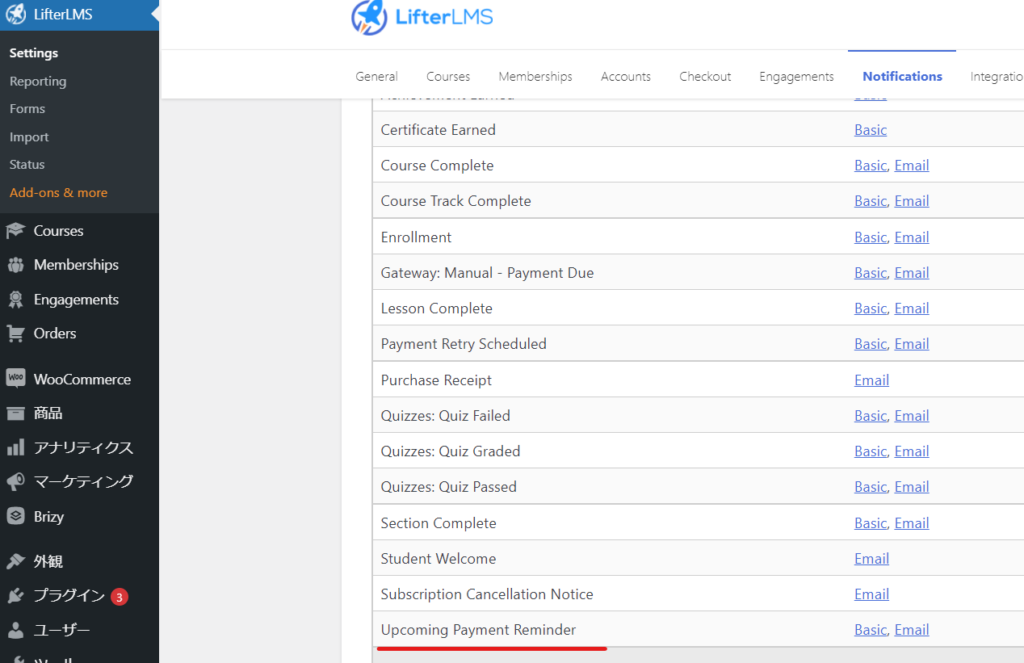1024x663 pixels.
Task: Click the ユーザー person icon
Action: (16, 630)
